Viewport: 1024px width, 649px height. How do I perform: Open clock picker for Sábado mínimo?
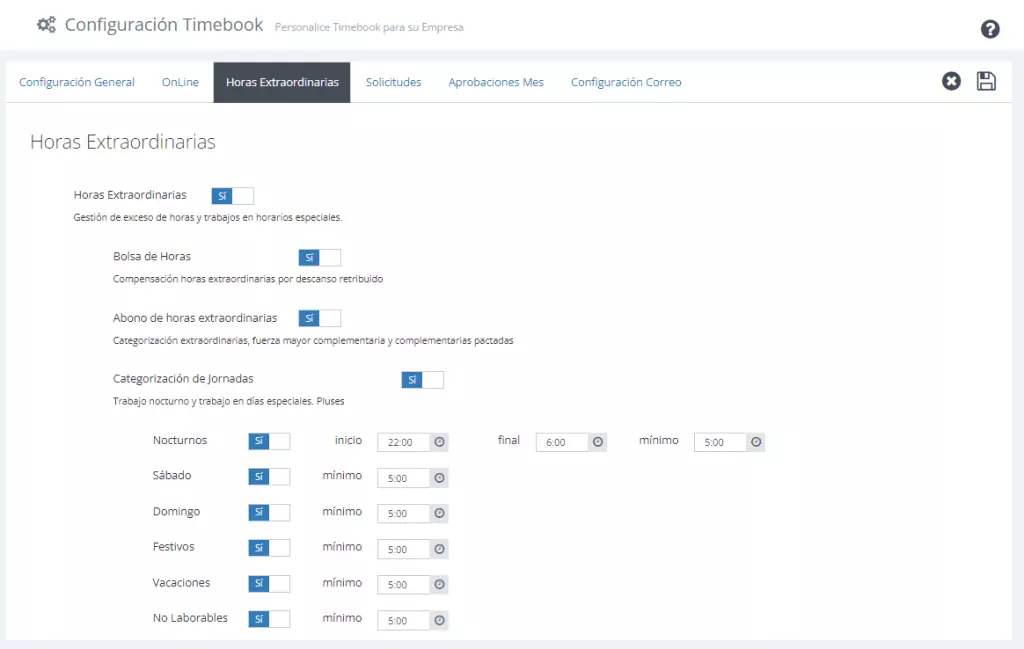(440, 478)
